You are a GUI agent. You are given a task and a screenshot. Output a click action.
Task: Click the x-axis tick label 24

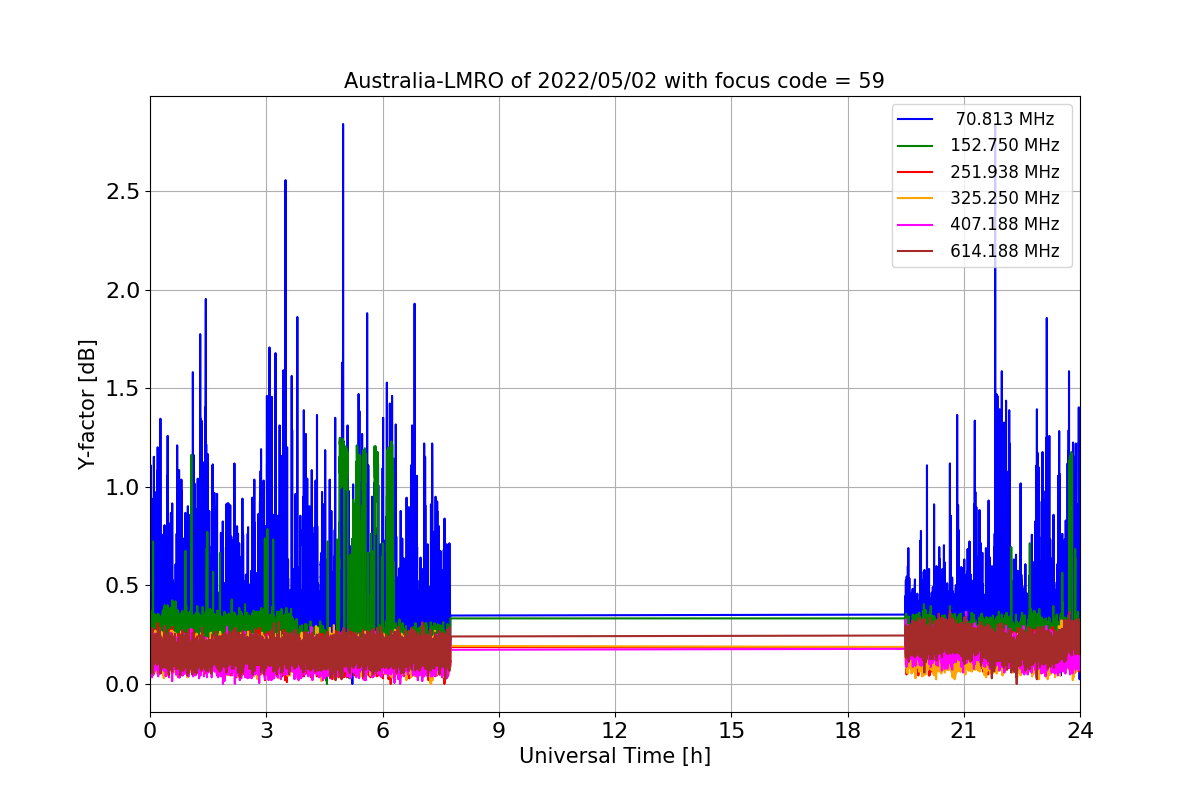(1080, 731)
